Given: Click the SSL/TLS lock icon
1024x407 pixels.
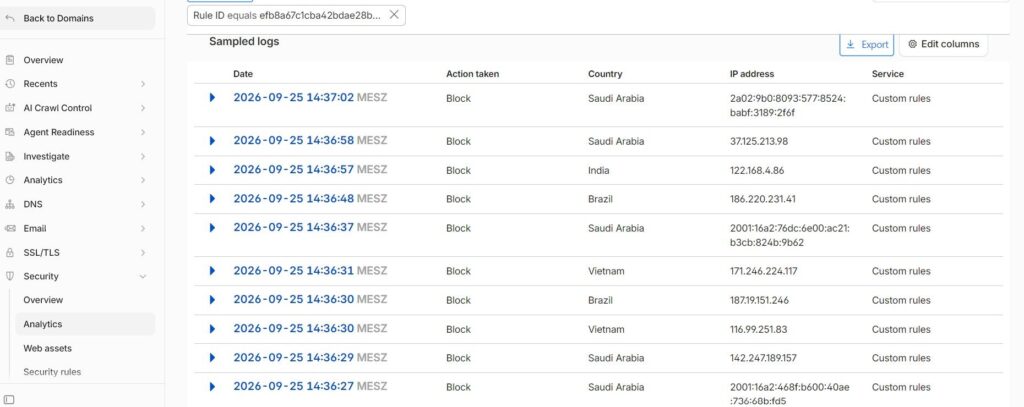Looking at the screenshot, I should tap(10, 252).
